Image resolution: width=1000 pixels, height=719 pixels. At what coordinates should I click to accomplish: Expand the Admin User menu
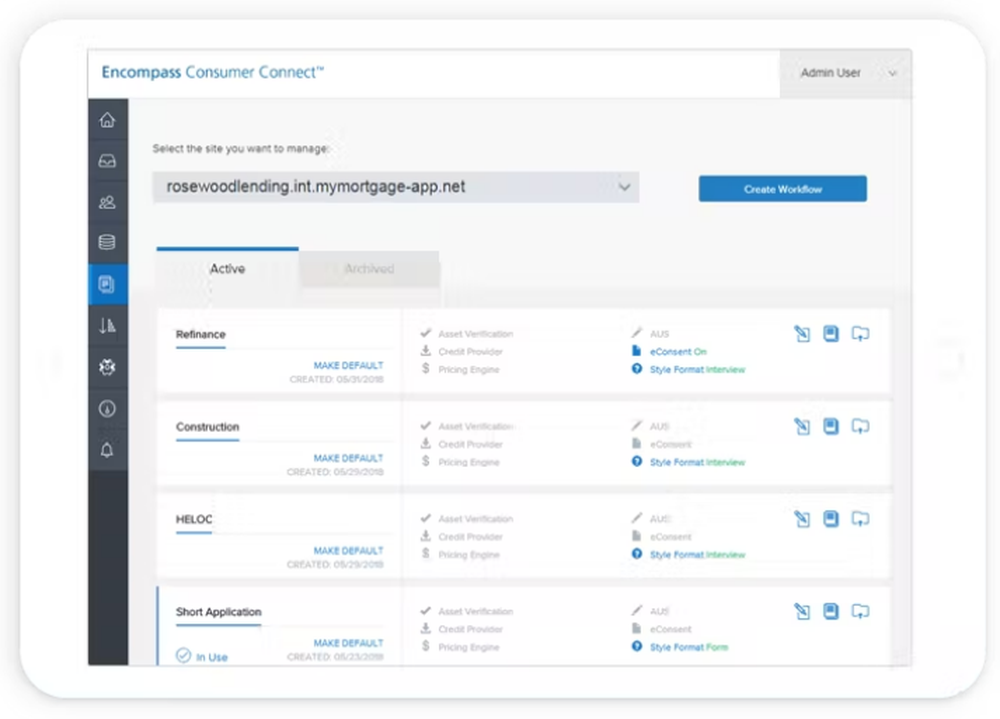point(846,73)
